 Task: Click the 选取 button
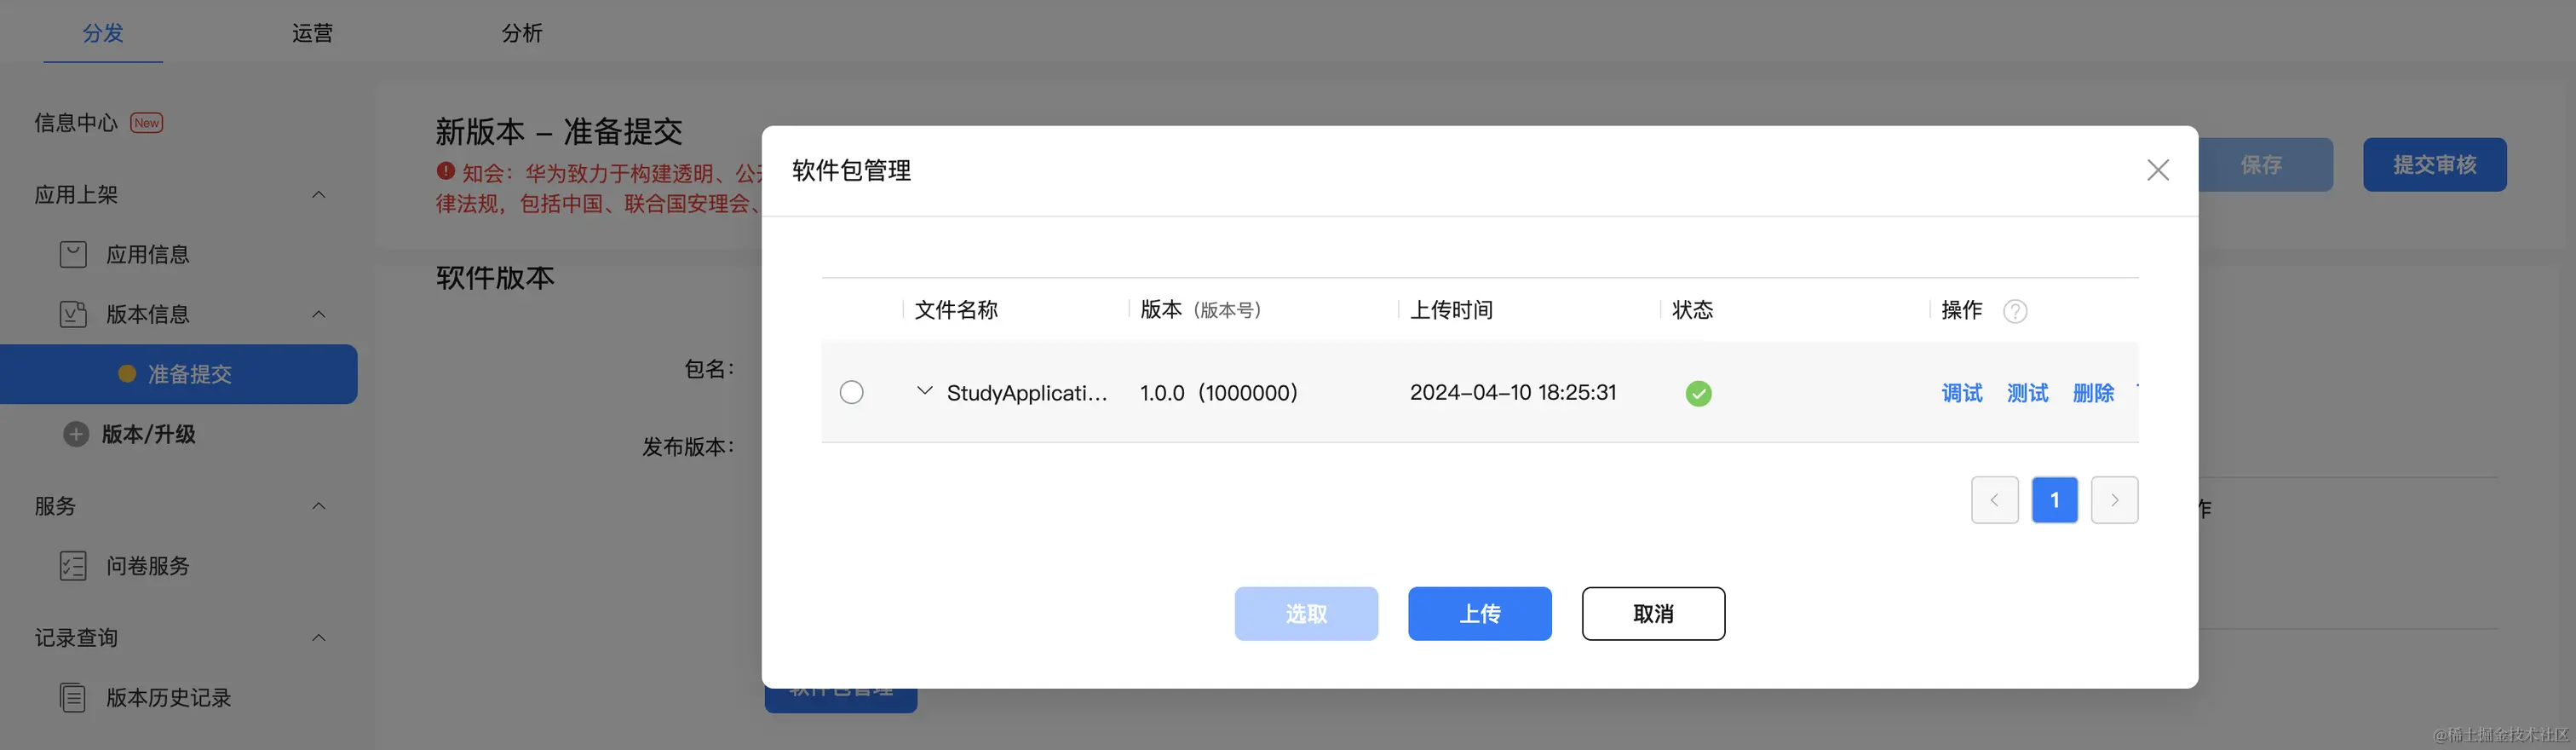pyautogui.click(x=1306, y=614)
